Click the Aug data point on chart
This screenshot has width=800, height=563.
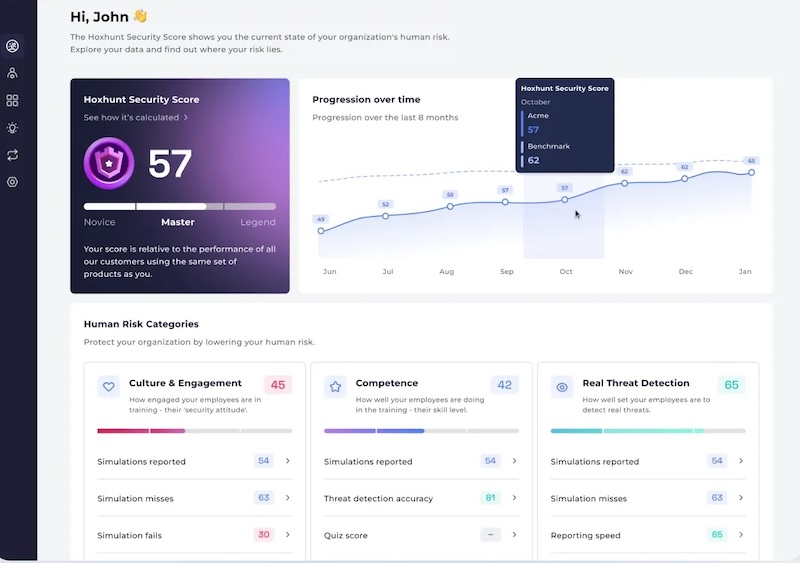coord(450,207)
